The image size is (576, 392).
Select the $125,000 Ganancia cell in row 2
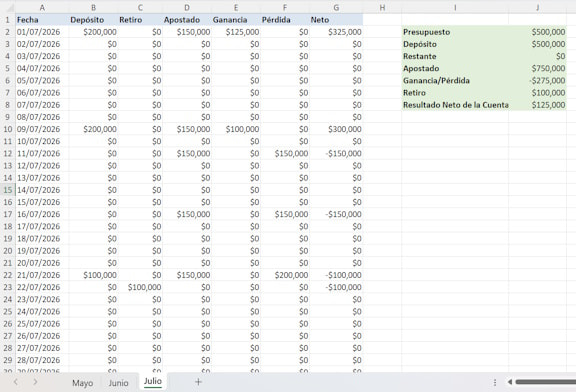pyautogui.click(x=236, y=32)
